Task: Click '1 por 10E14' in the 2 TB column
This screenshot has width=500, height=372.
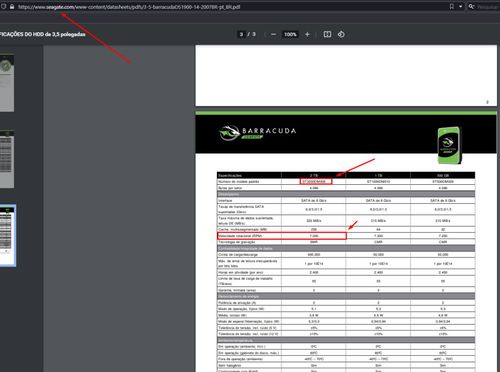Action: (x=314, y=264)
